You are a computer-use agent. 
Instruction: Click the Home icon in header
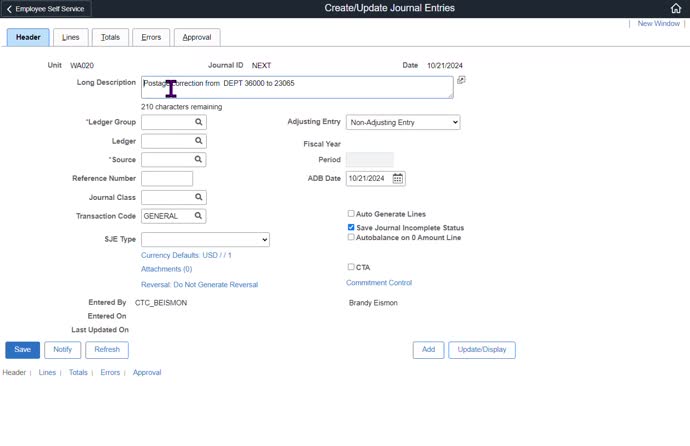click(x=676, y=8)
